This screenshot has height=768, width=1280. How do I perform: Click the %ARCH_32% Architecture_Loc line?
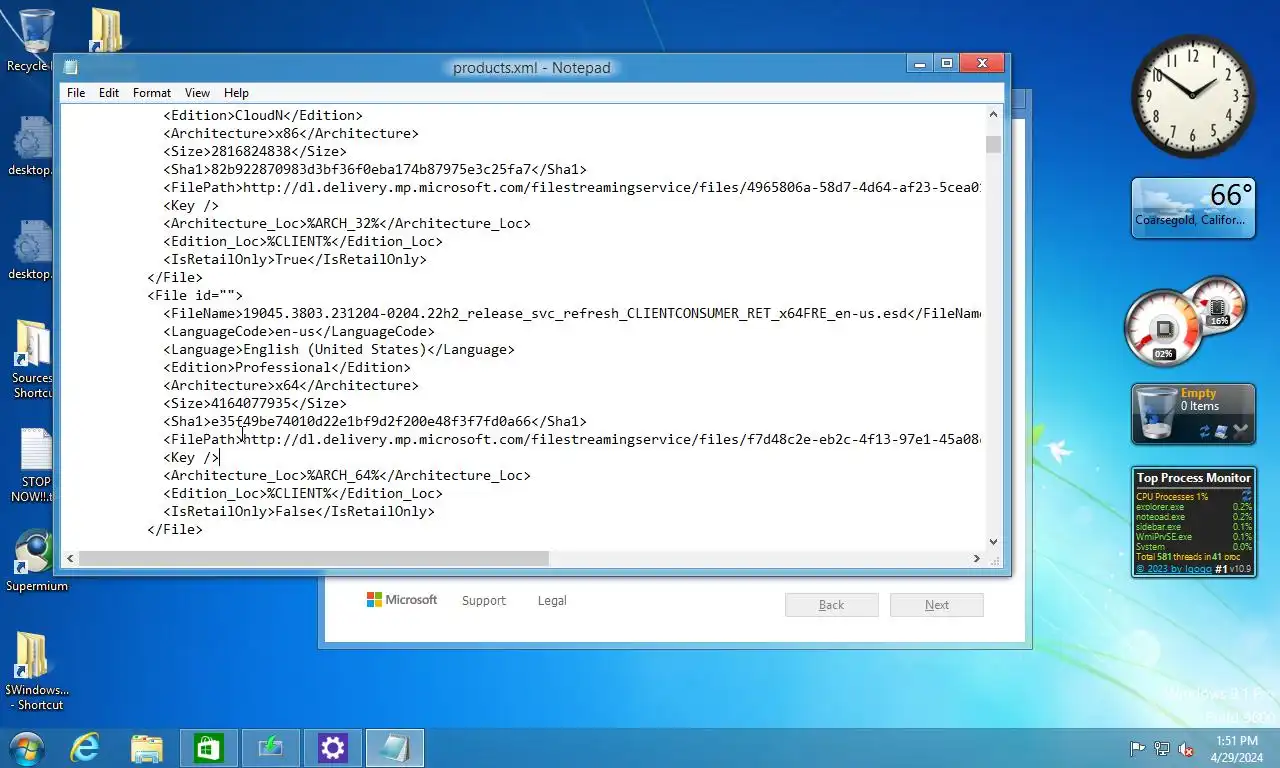click(x=347, y=223)
